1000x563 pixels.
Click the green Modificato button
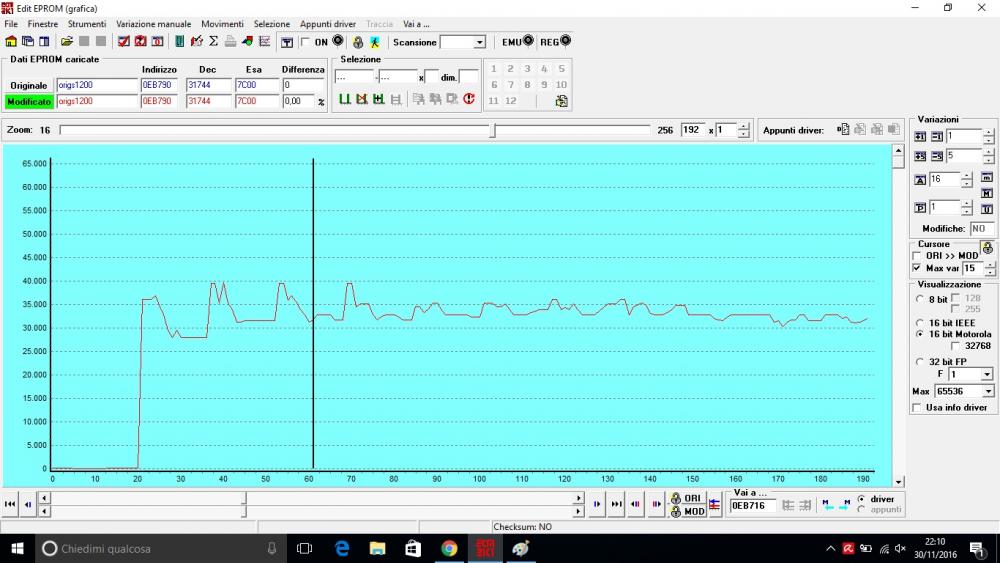click(x=29, y=101)
